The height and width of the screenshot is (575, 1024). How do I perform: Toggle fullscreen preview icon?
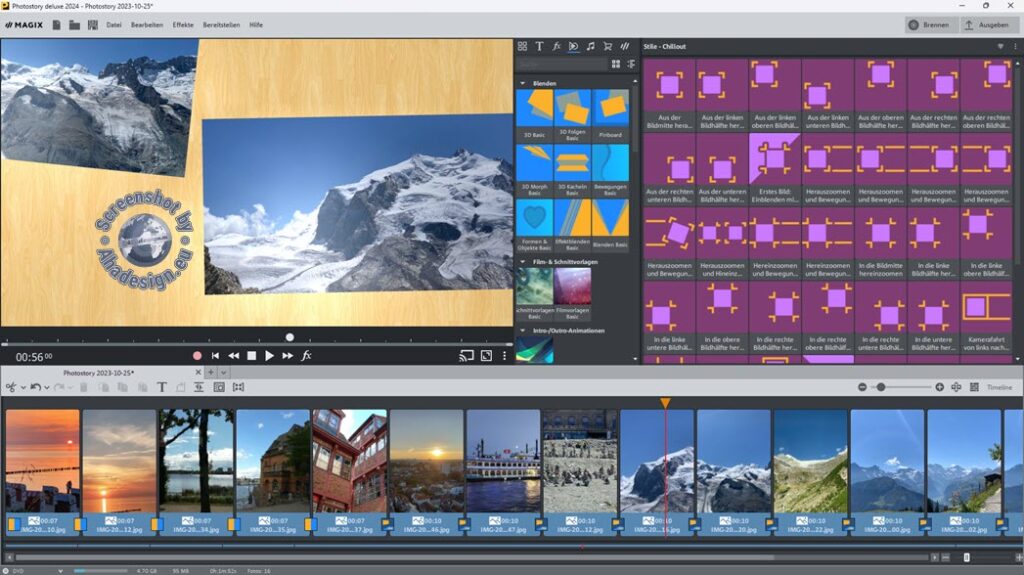tap(487, 356)
